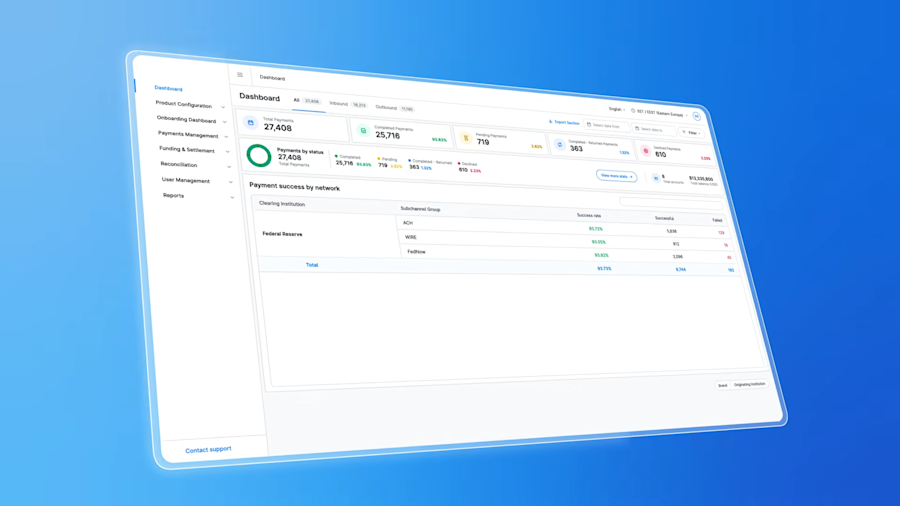Click the ACH row
Viewport: 900px width, 506px height.
[x=563, y=227]
